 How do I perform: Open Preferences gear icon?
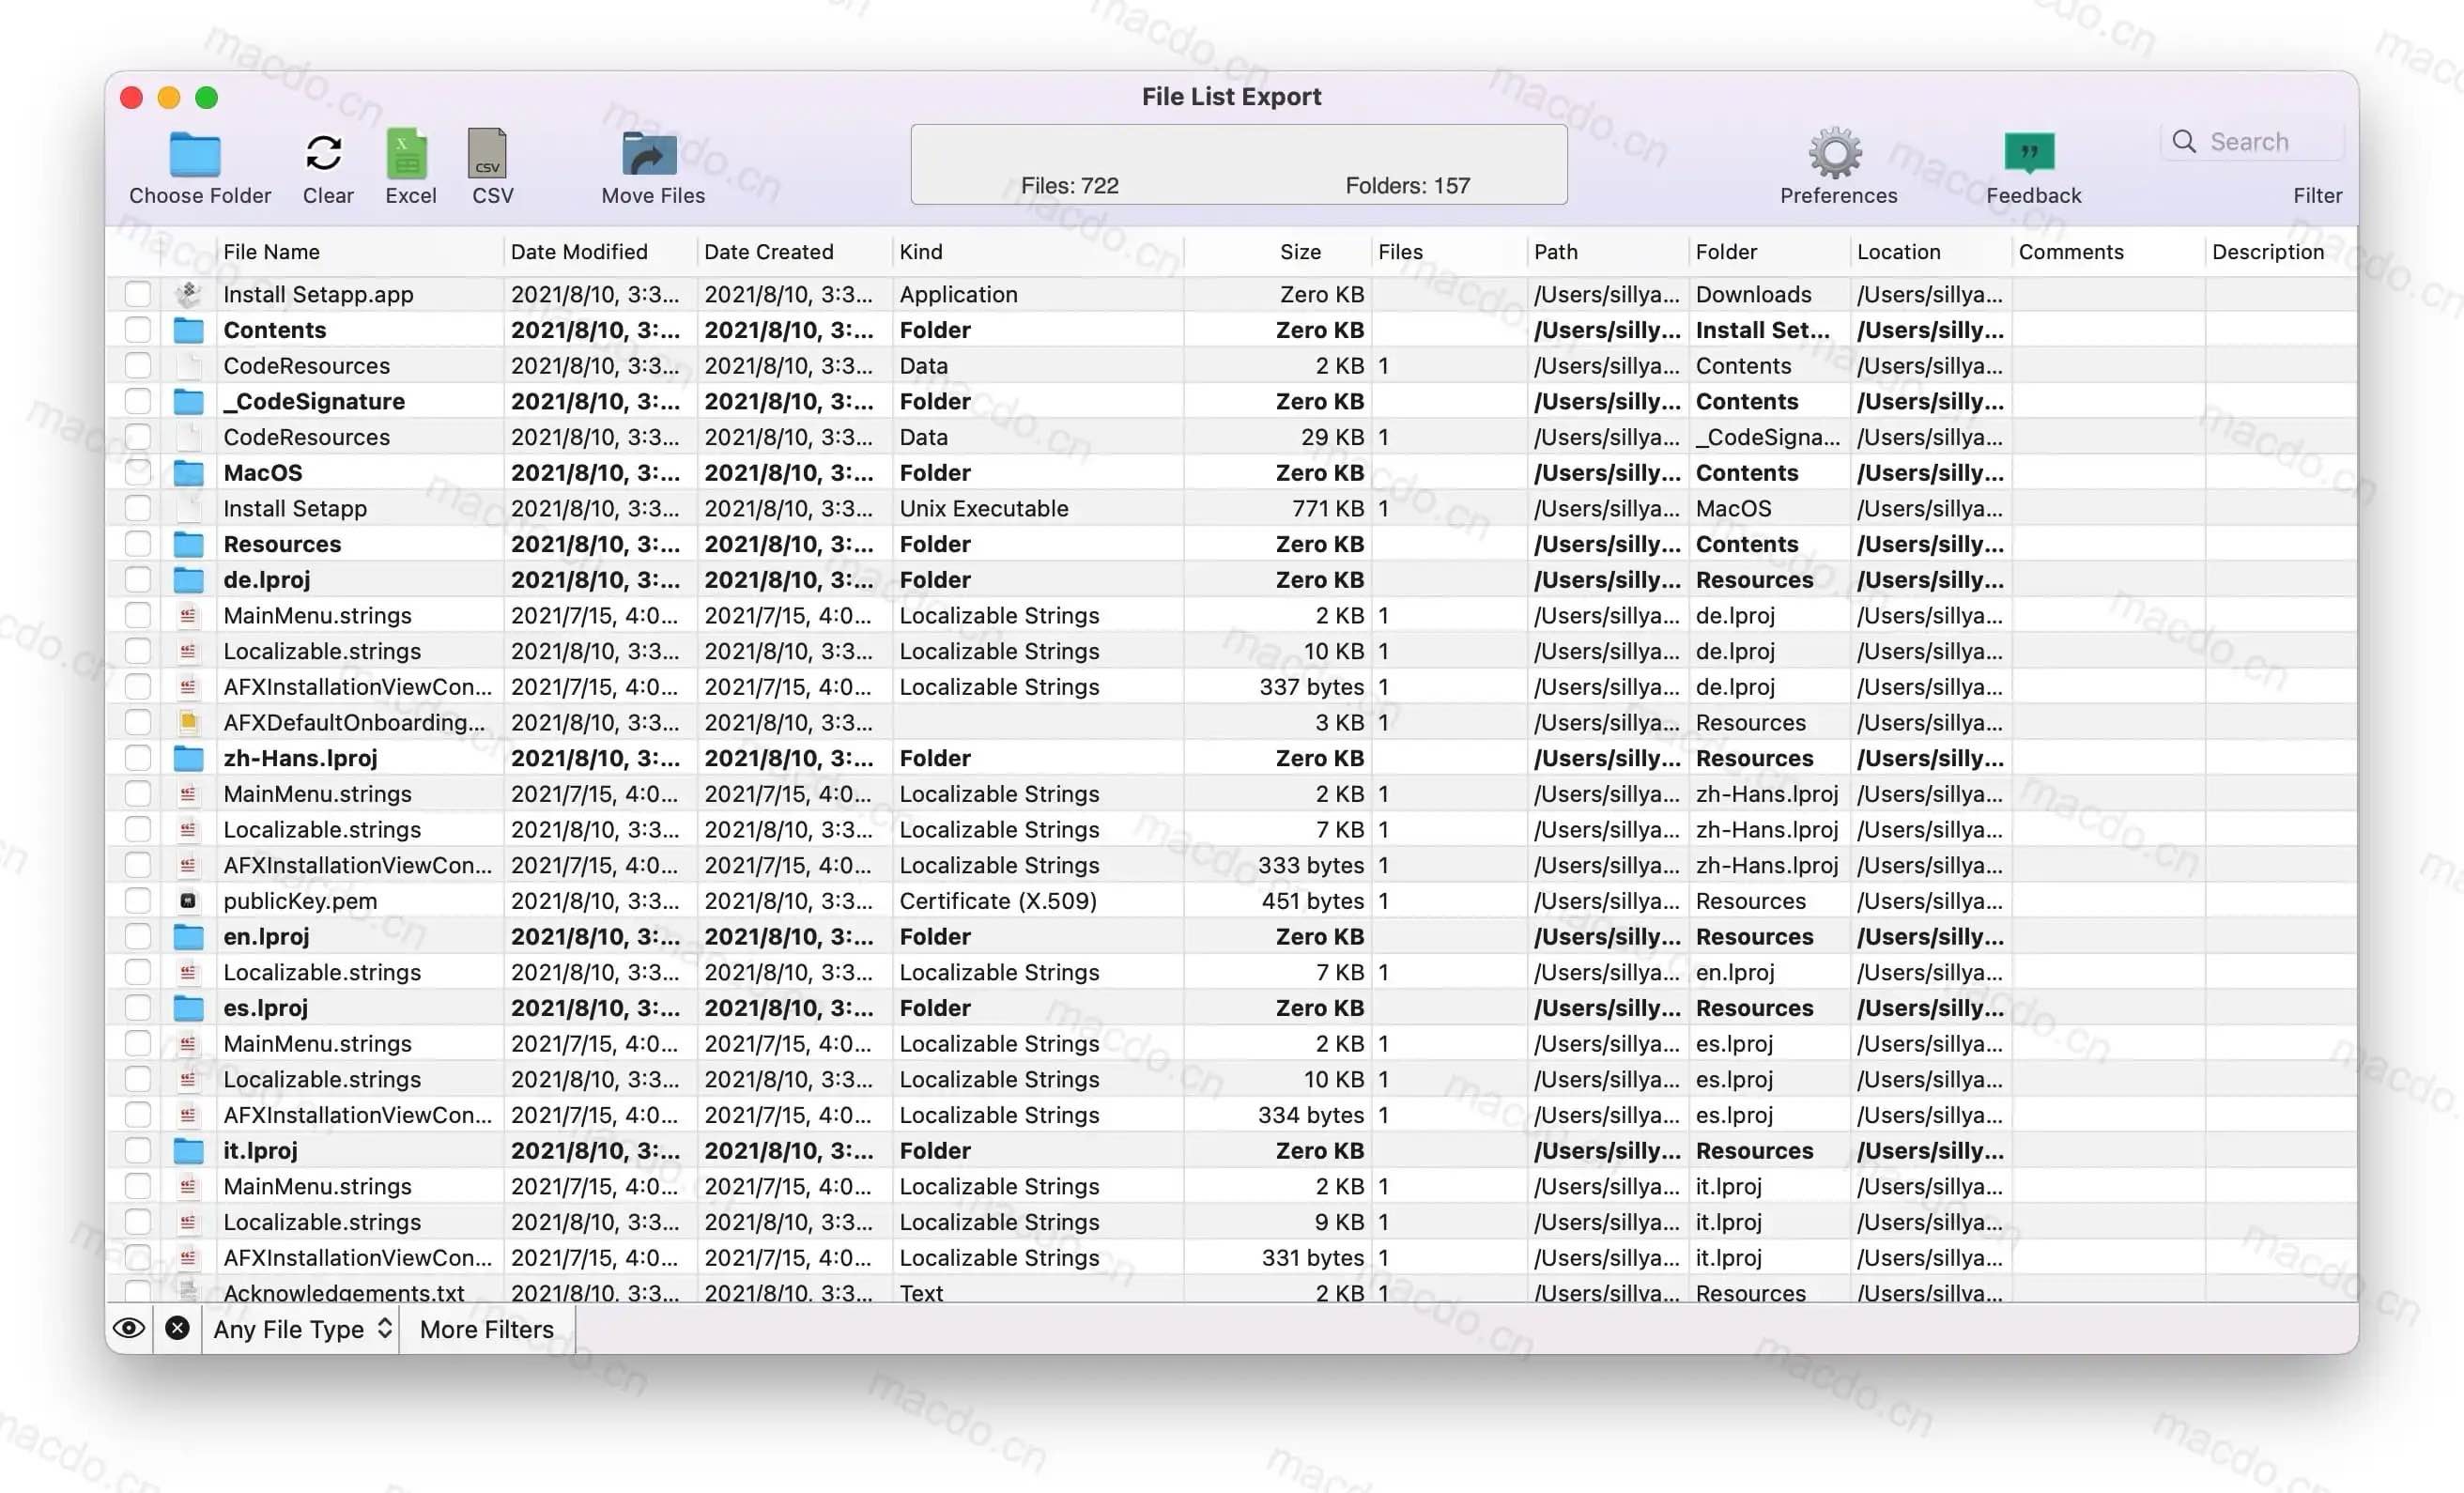(x=1836, y=154)
